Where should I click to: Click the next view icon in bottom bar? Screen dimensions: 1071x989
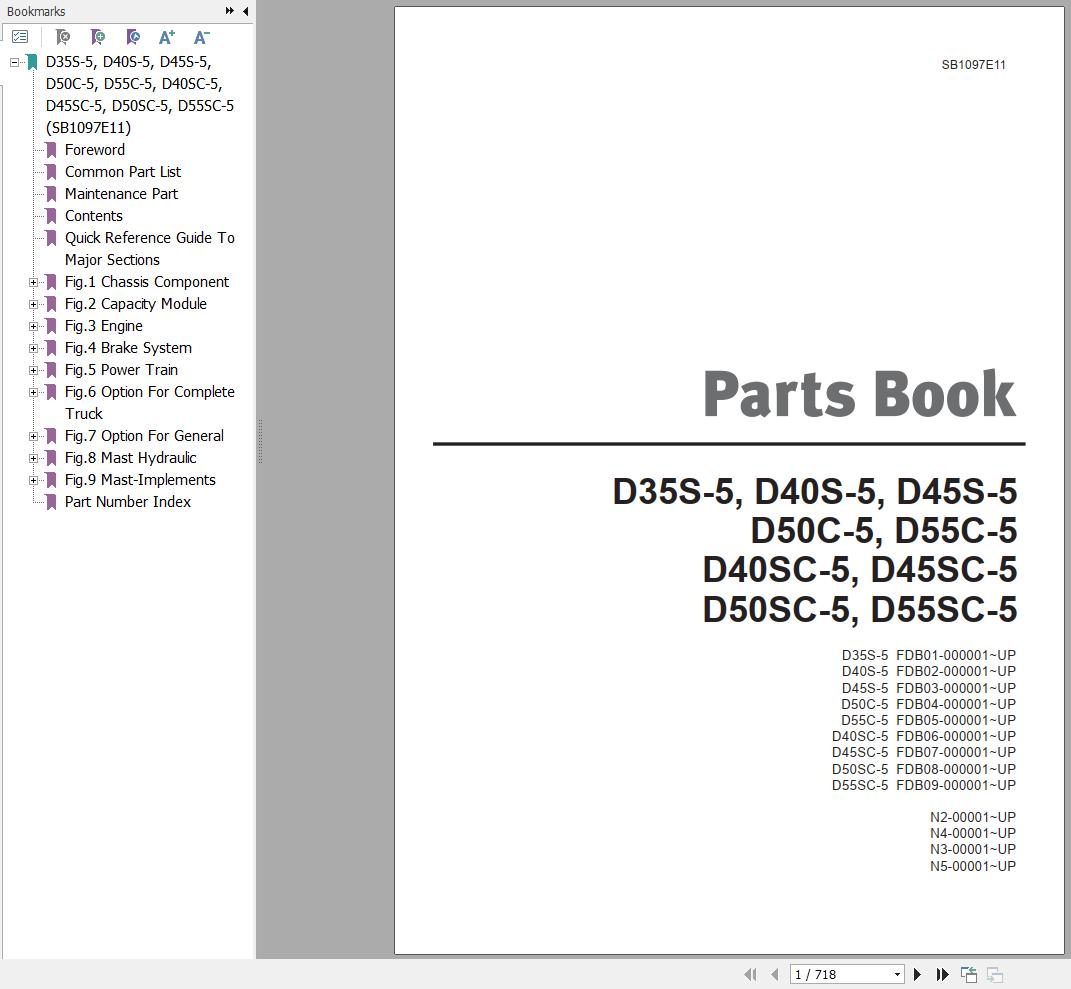994,975
